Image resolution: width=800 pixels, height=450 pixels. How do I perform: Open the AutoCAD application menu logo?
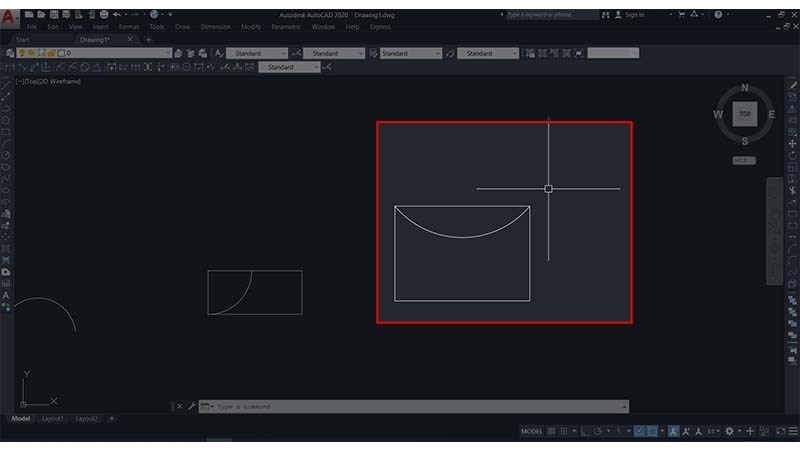pos(9,18)
